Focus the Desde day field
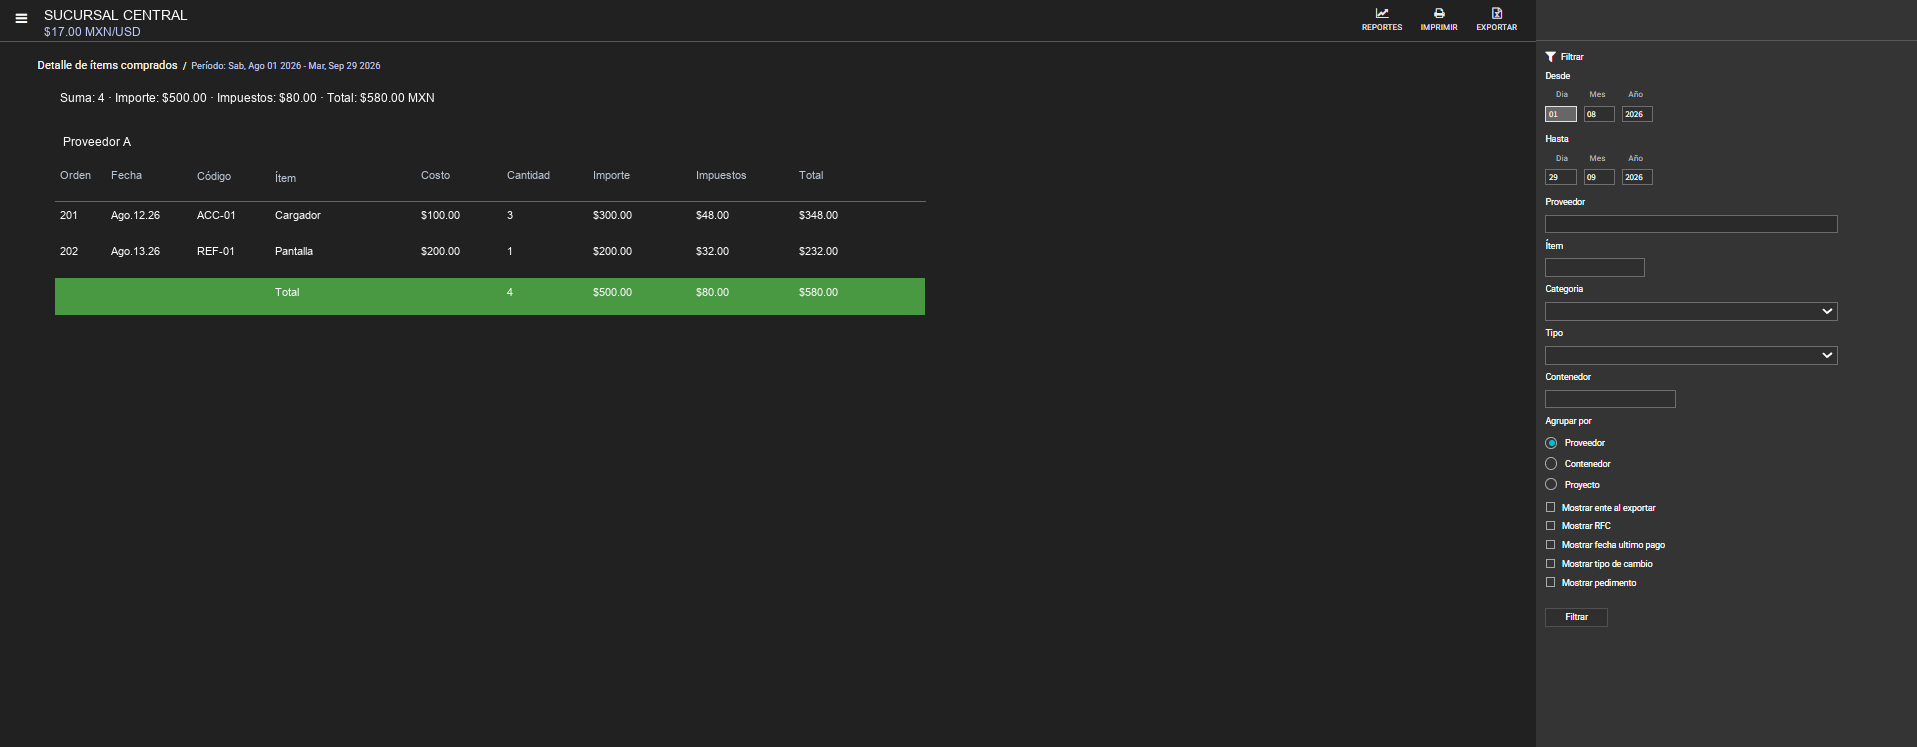The width and height of the screenshot is (1917, 747). coord(1561,114)
